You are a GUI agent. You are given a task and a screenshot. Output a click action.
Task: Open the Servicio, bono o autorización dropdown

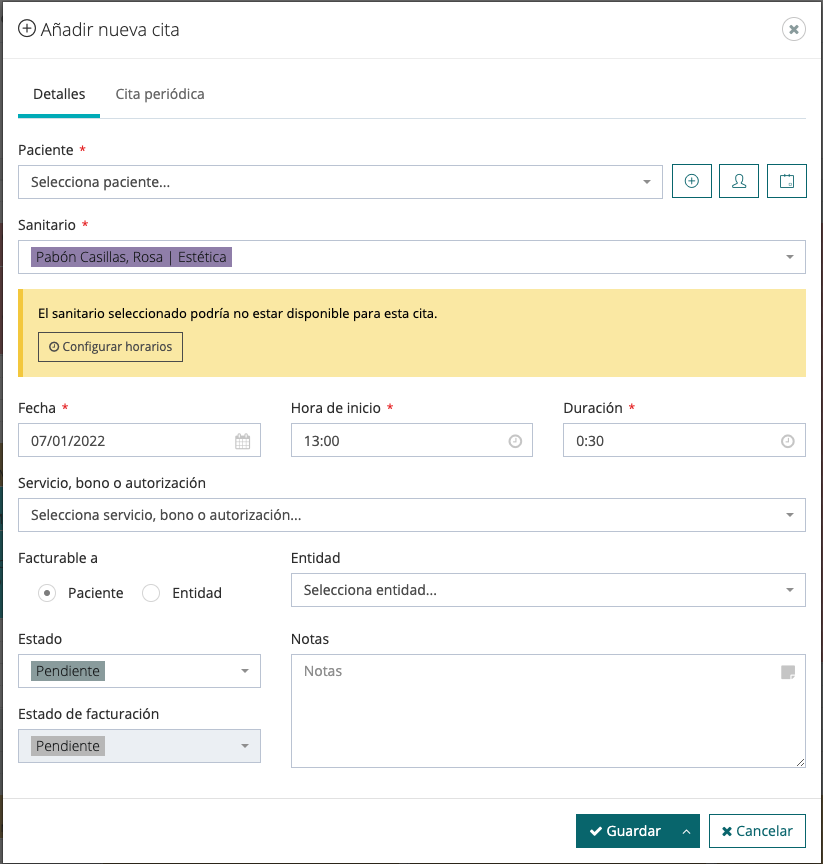[x=411, y=515]
